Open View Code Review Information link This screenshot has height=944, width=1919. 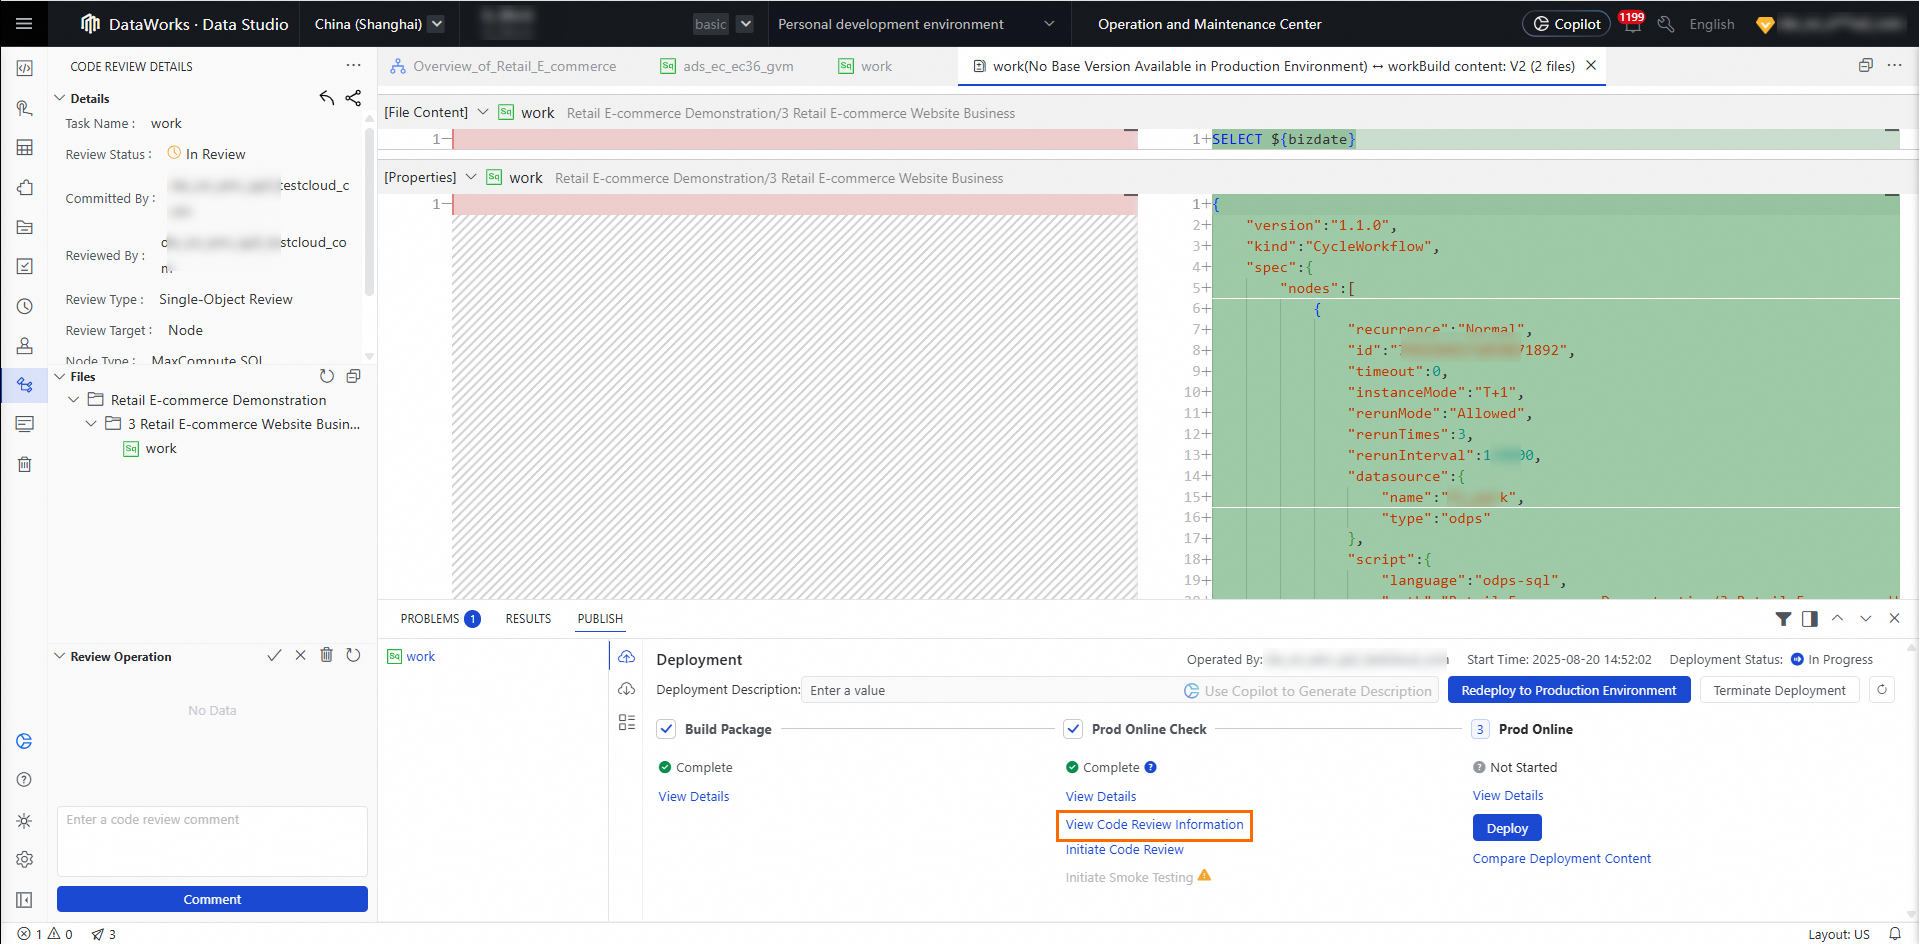click(1154, 825)
